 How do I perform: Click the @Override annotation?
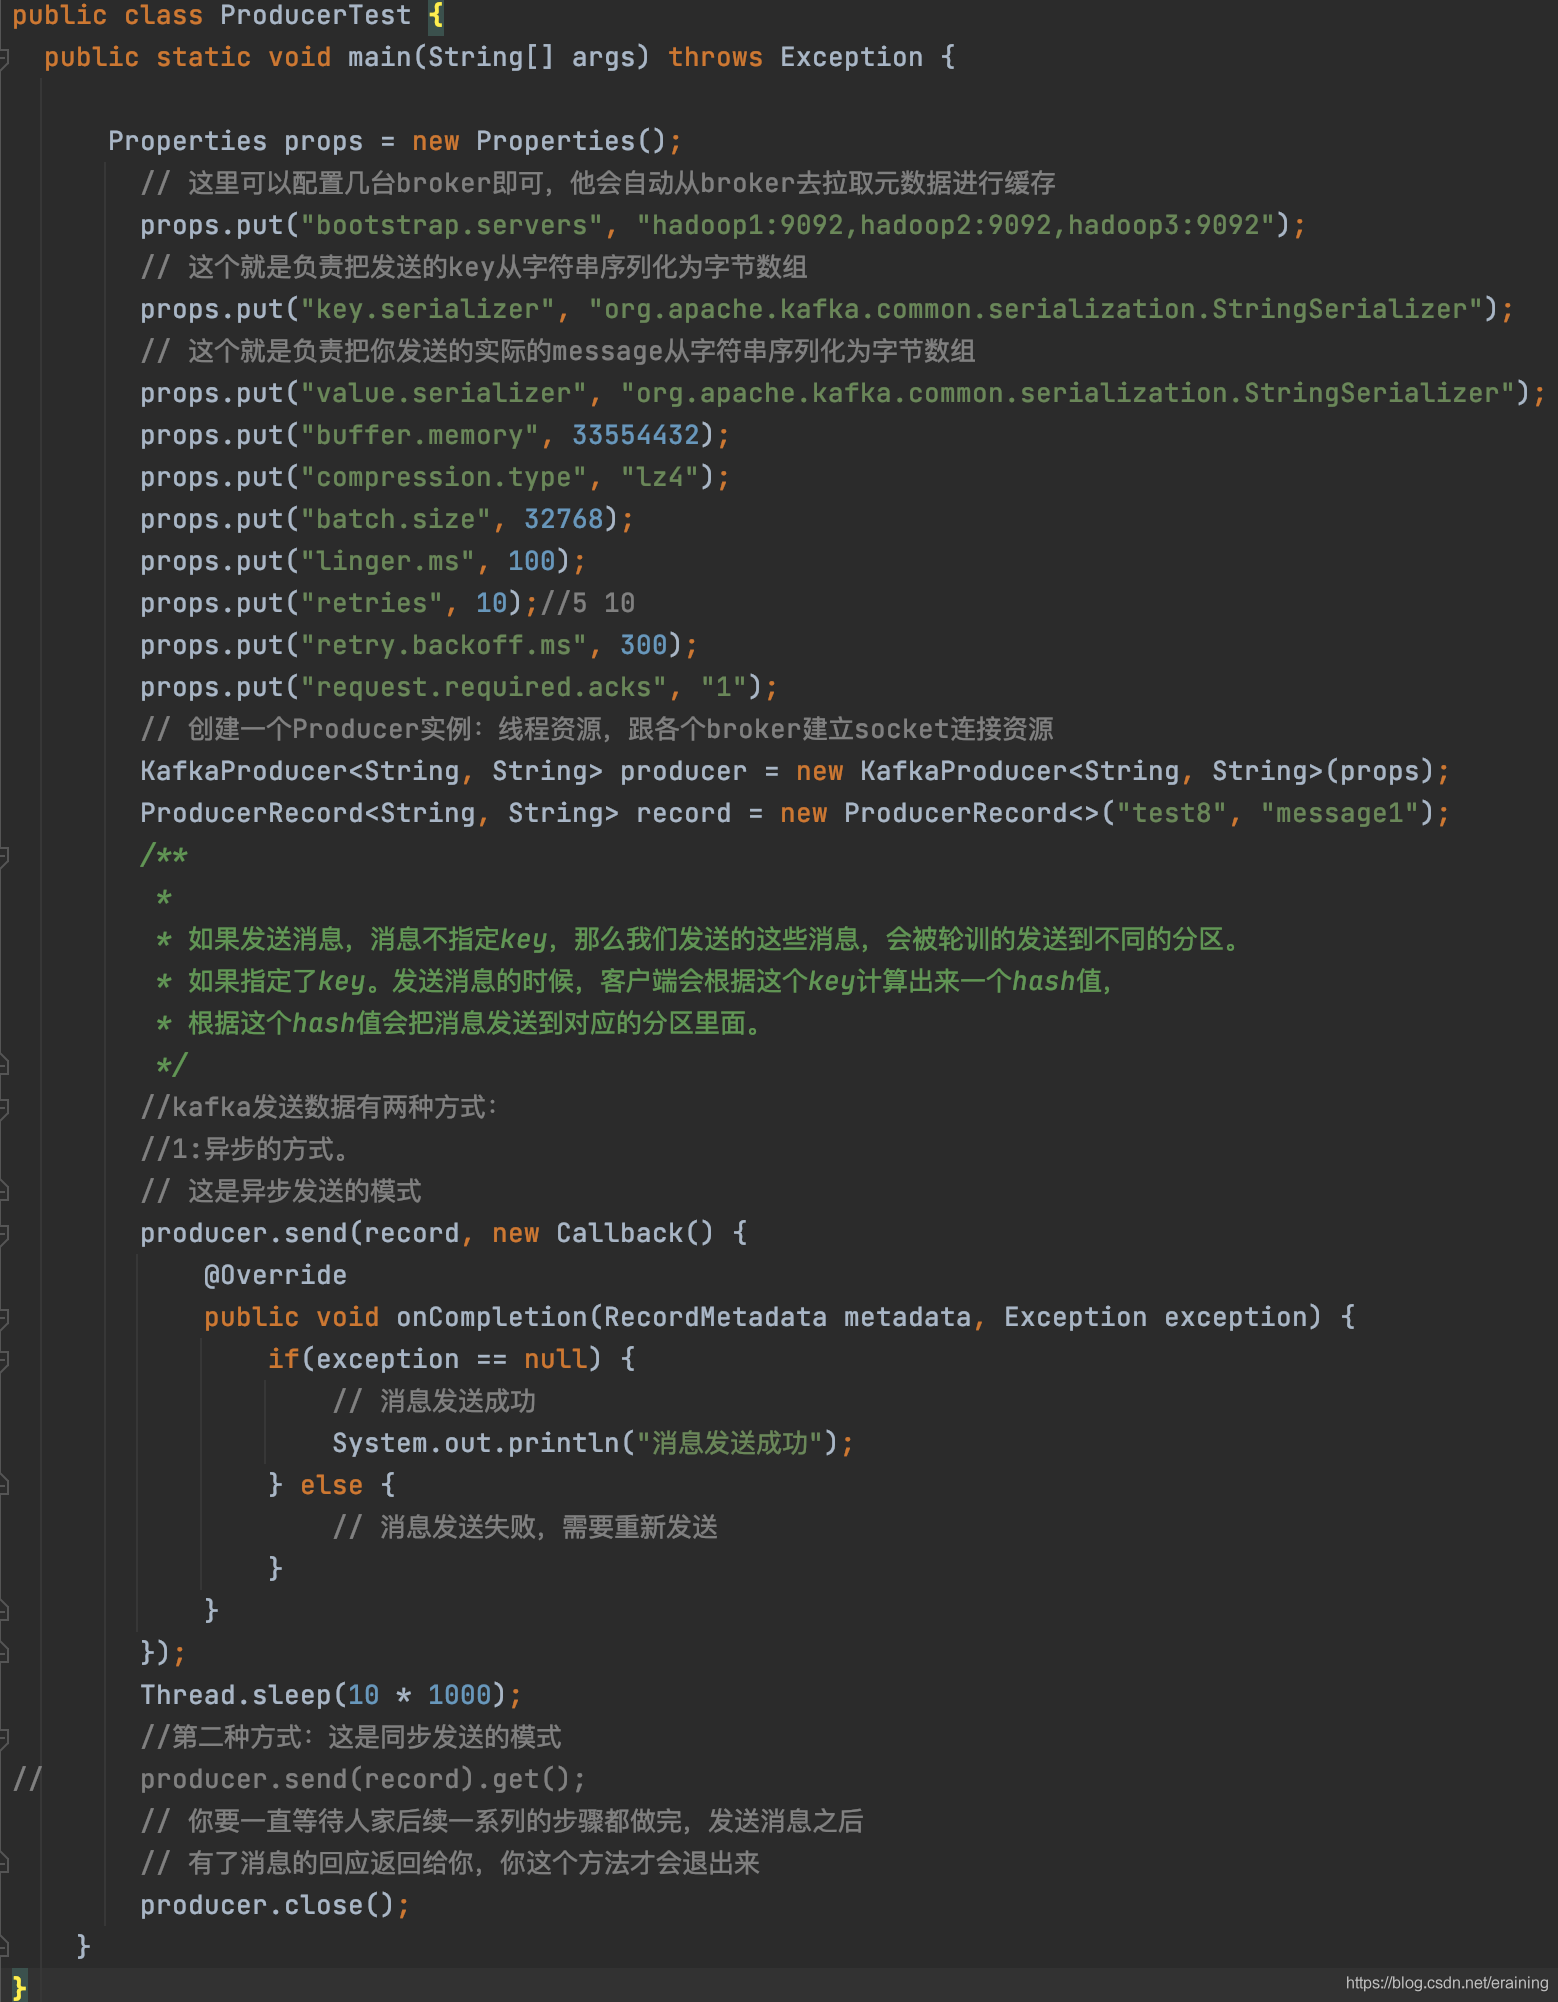275,1275
